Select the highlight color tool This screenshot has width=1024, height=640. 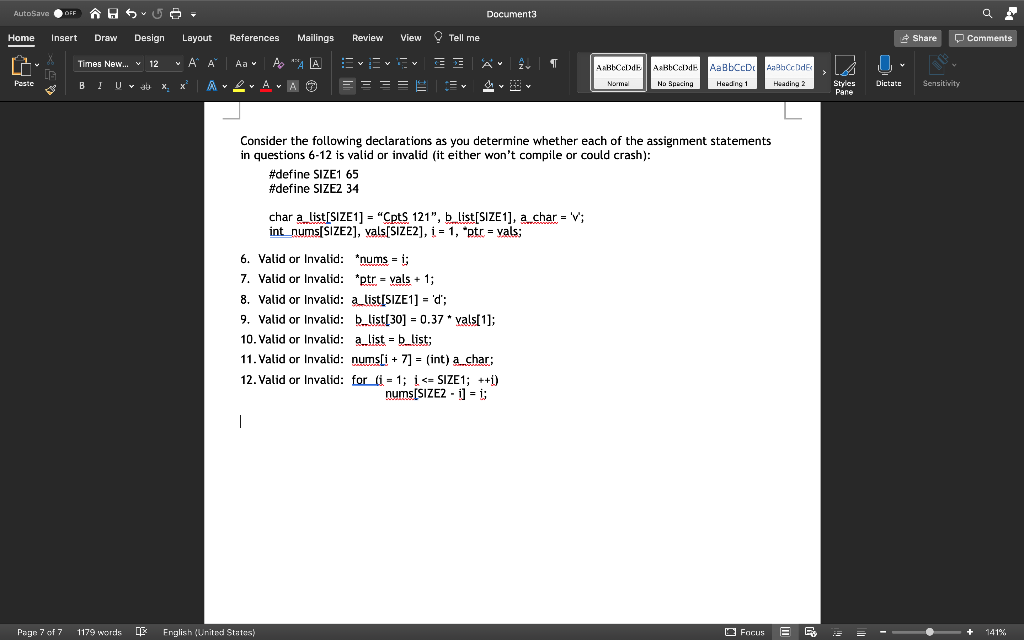click(240, 86)
